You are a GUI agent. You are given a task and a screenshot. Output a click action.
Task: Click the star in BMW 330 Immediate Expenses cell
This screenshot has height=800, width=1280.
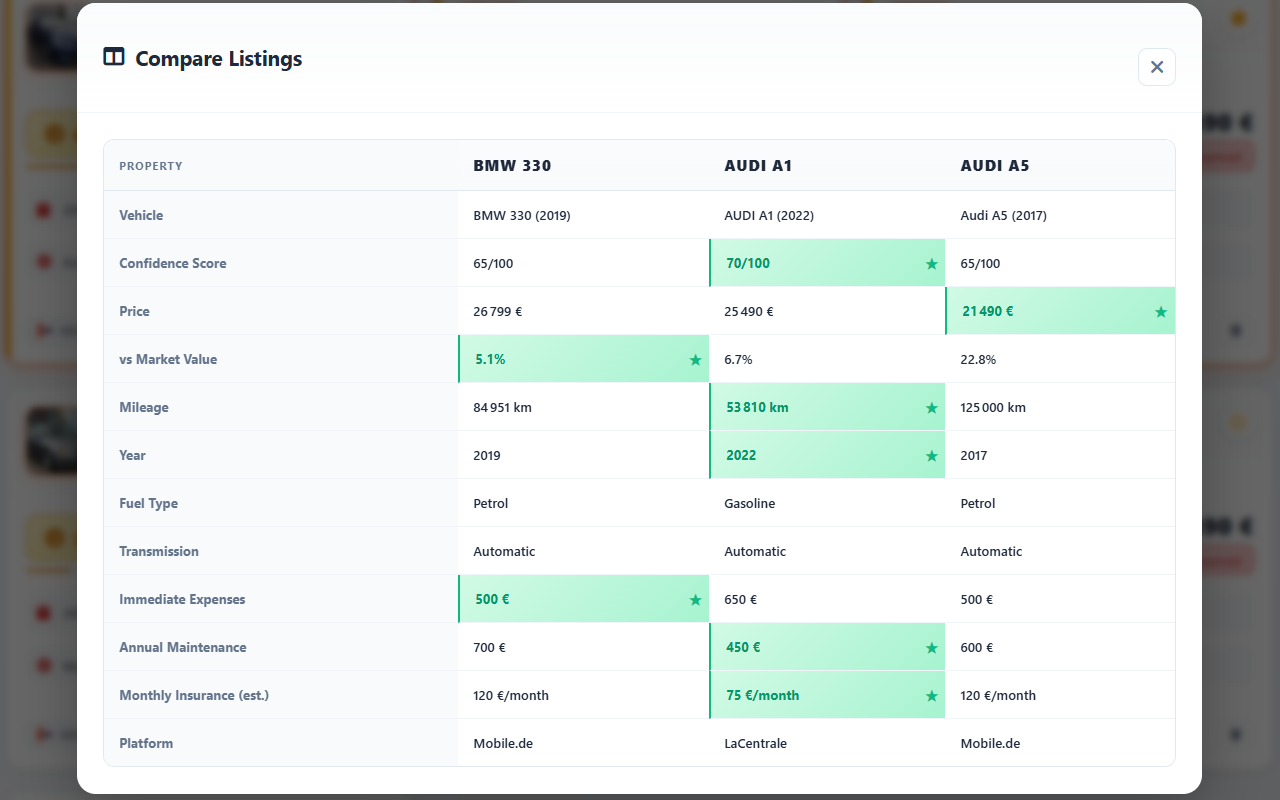coord(696,600)
